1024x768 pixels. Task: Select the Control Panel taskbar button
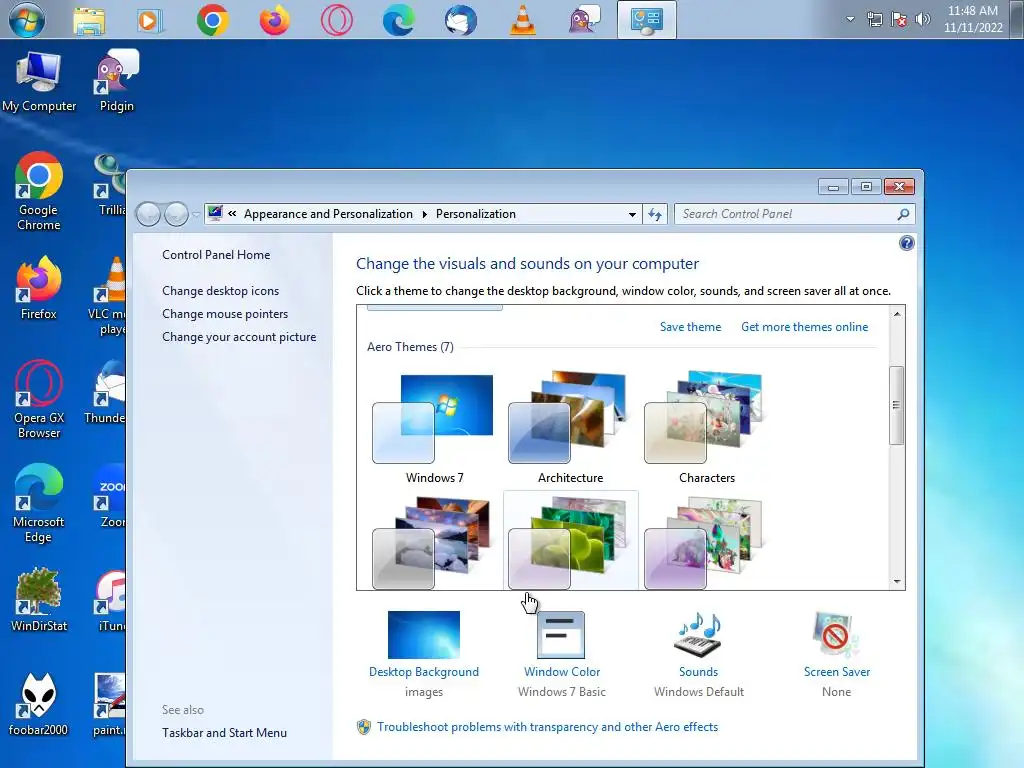pyautogui.click(x=647, y=20)
